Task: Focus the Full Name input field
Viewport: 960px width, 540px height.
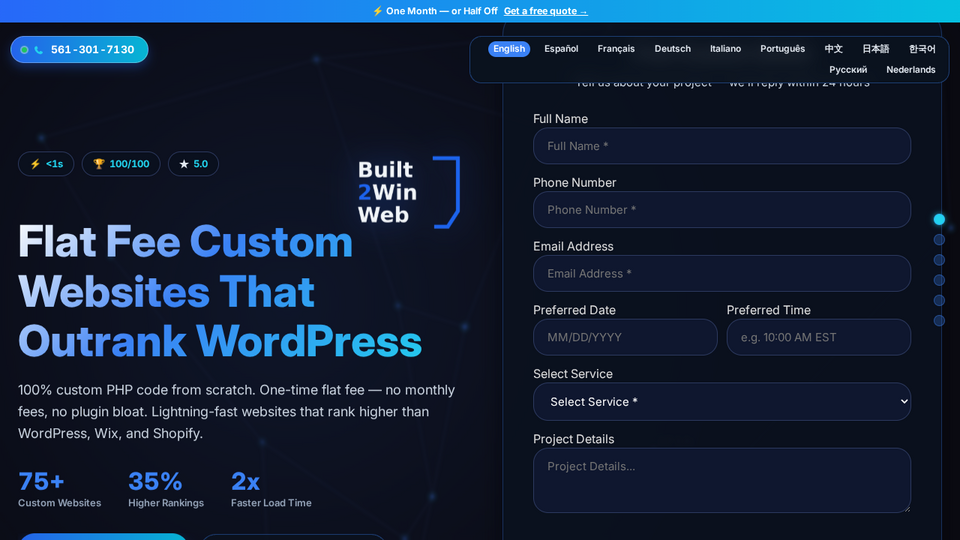Action: tap(722, 146)
